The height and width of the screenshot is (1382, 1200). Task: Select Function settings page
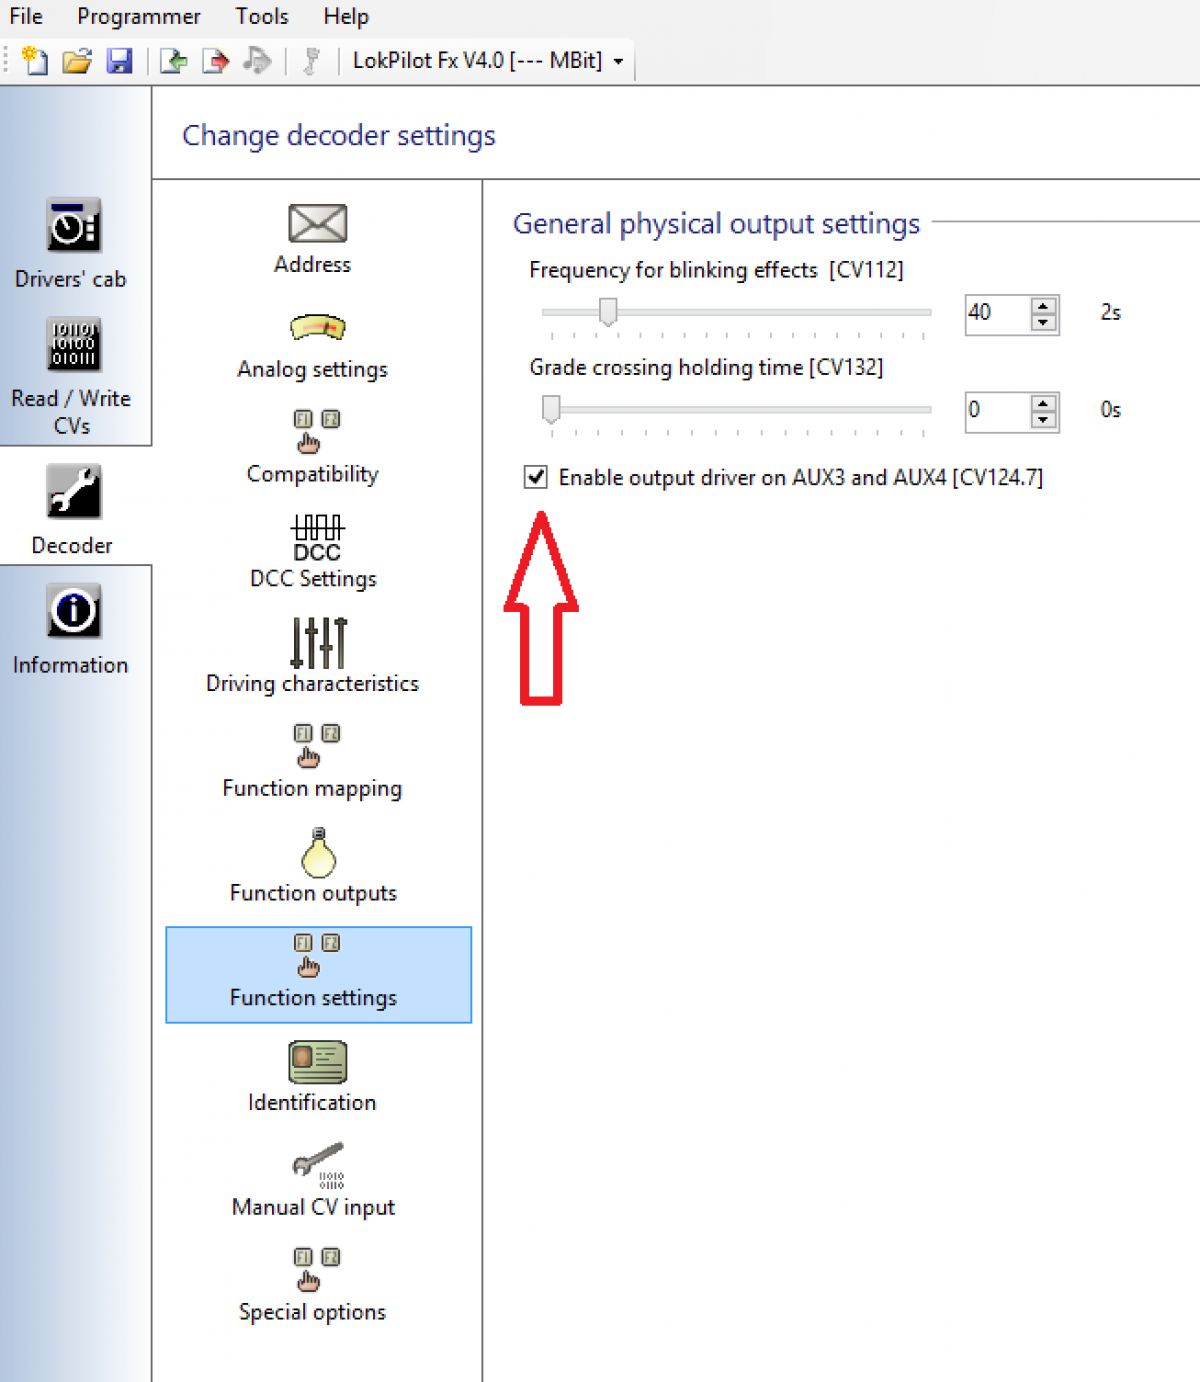pos(318,975)
